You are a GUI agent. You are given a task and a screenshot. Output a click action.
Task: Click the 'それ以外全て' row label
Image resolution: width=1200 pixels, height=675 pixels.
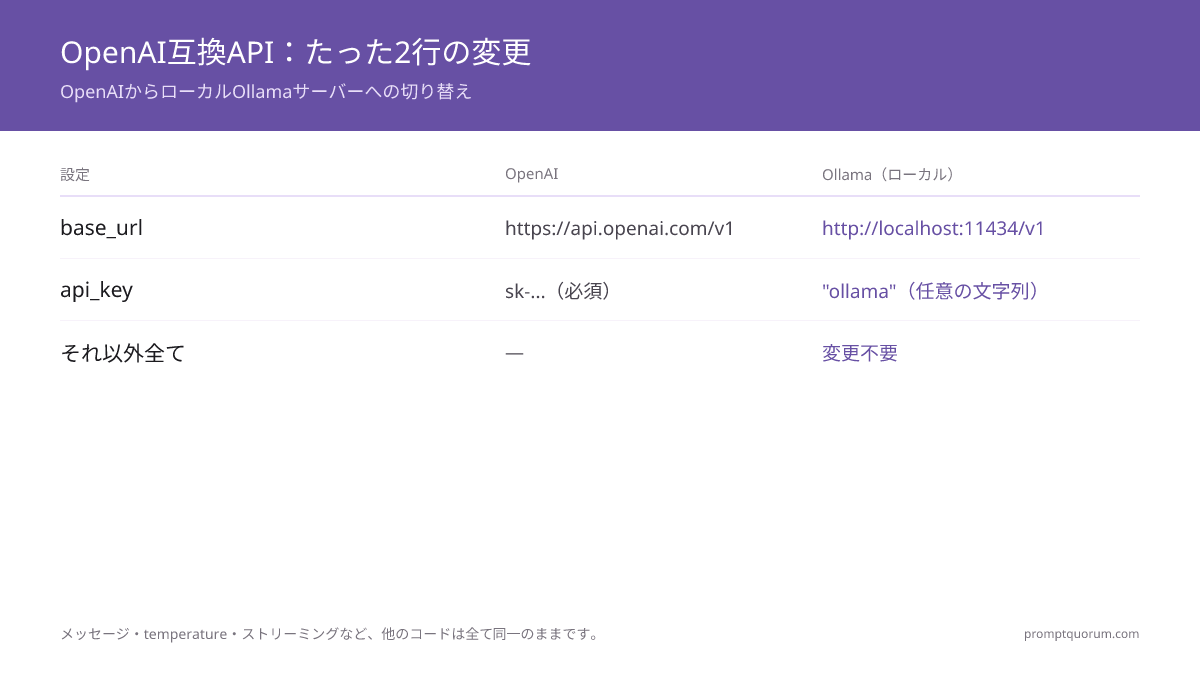coord(123,353)
